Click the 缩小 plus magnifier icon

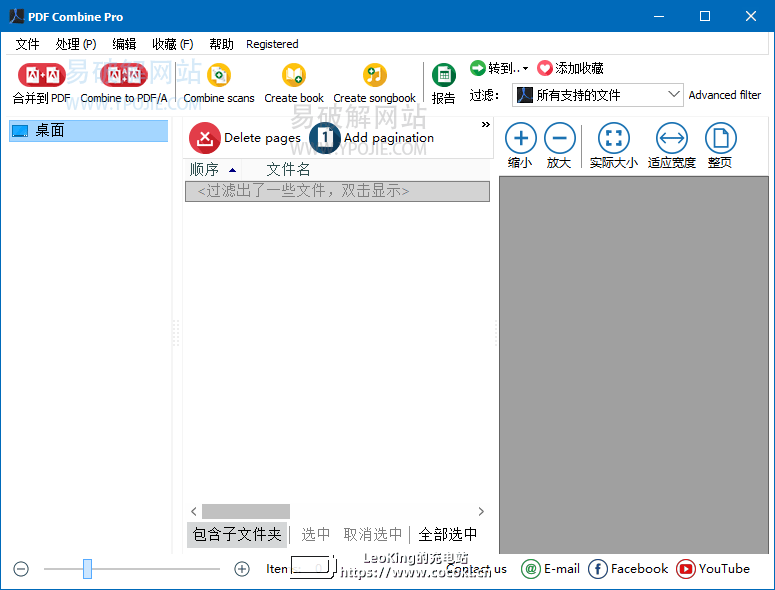[x=520, y=138]
